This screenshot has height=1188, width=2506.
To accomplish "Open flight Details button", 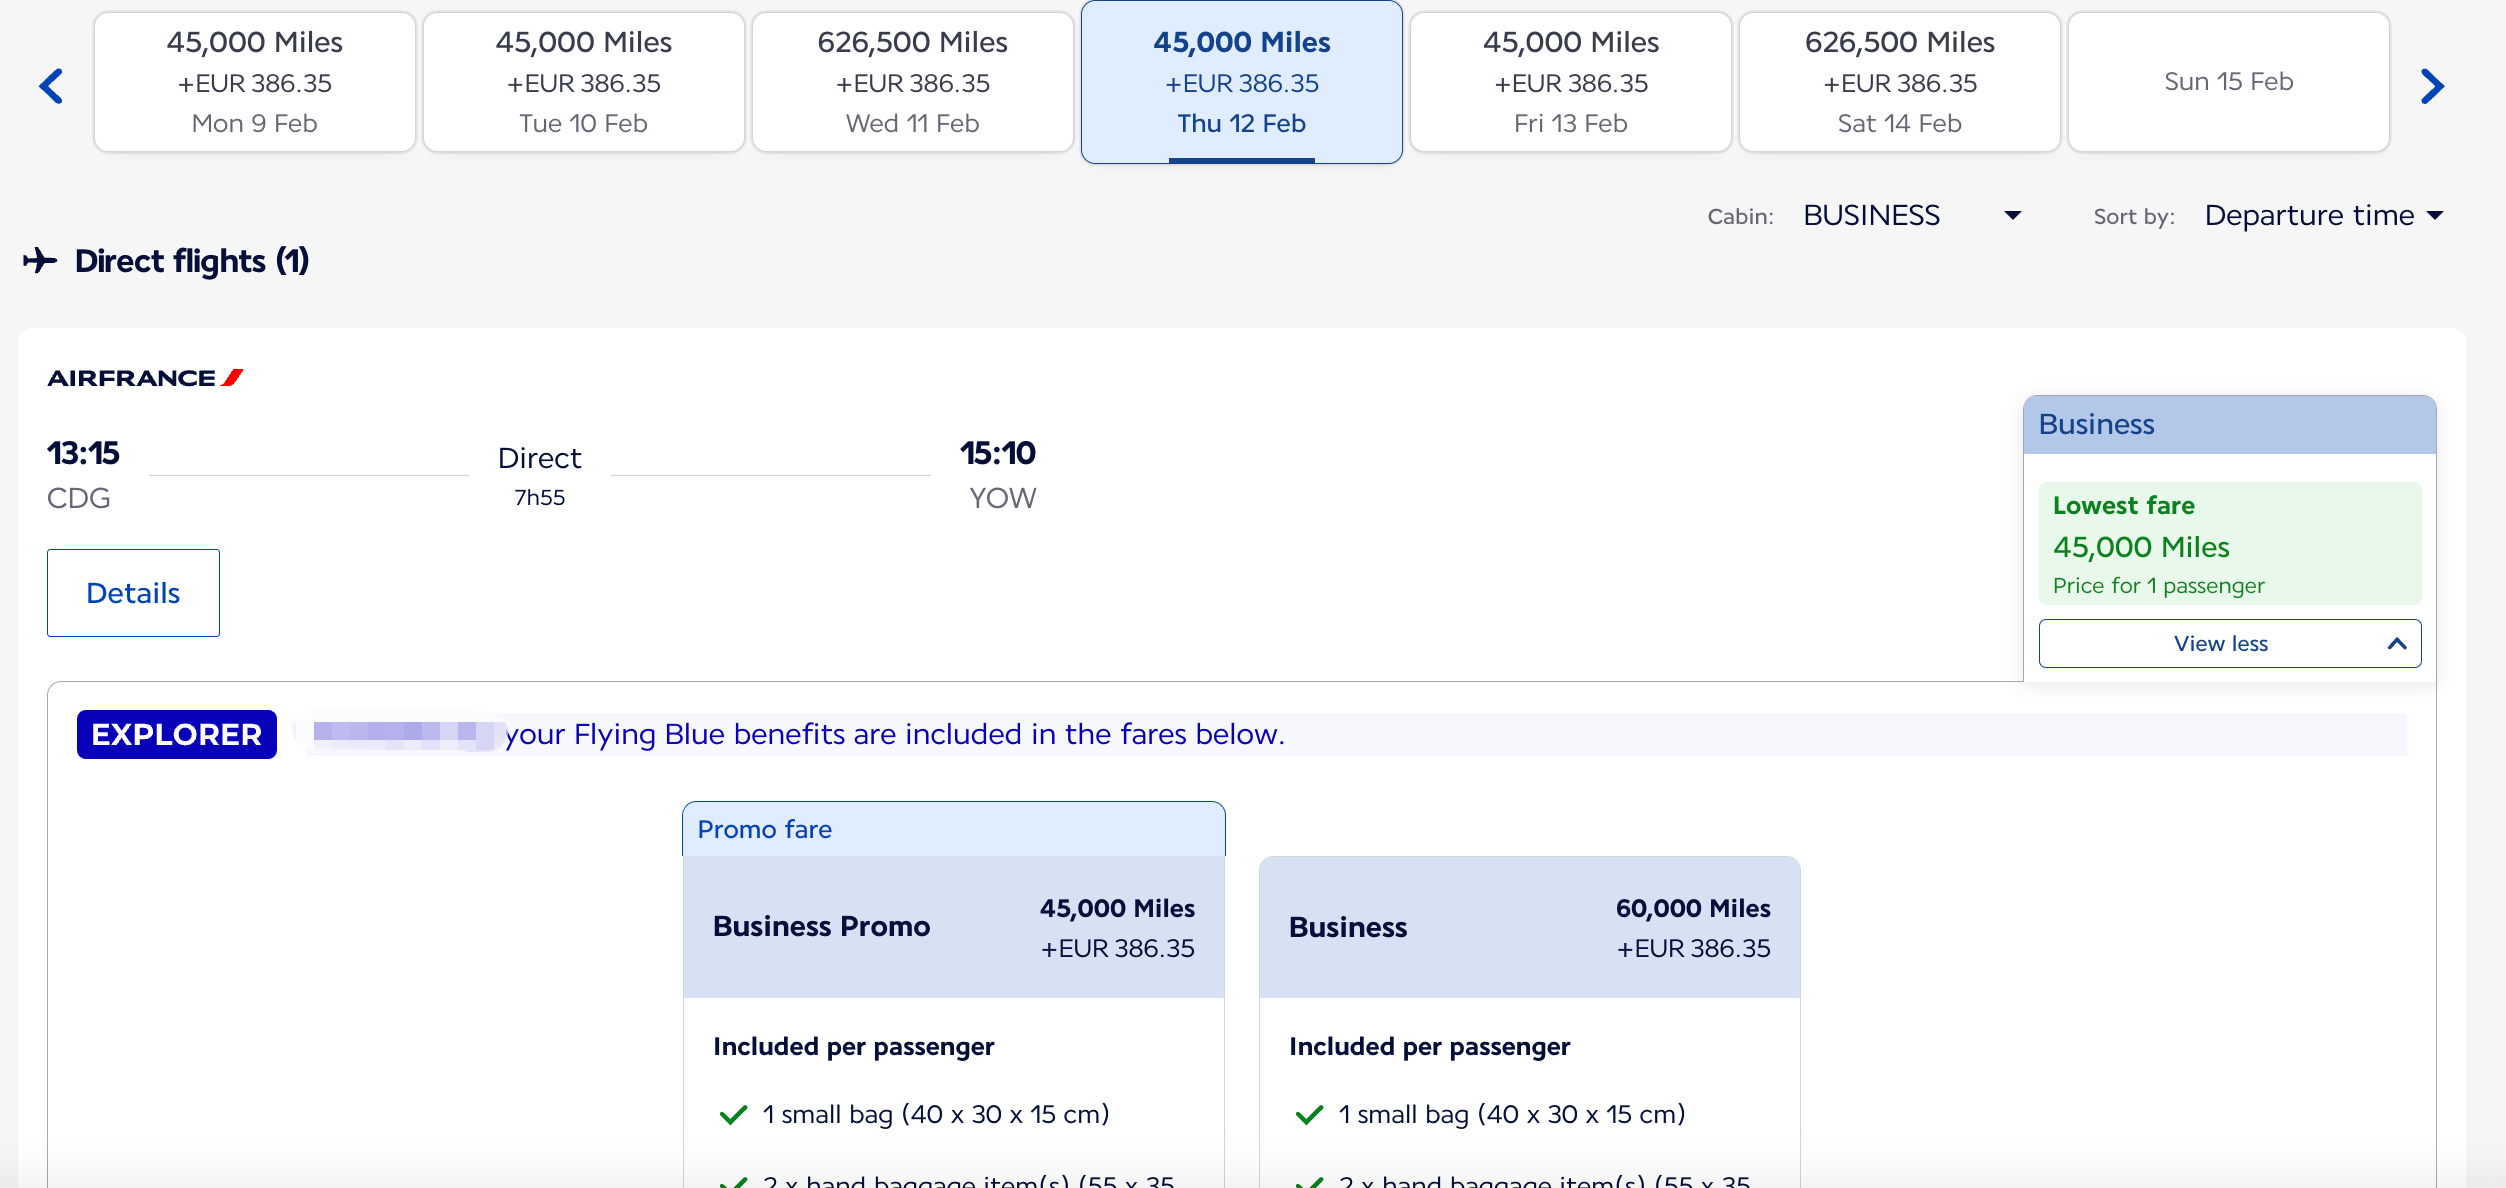I will coord(133,593).
